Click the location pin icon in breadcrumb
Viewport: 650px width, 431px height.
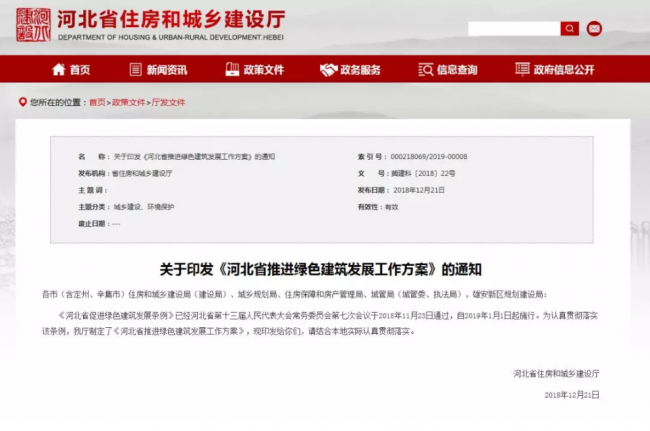click(22, 102)
